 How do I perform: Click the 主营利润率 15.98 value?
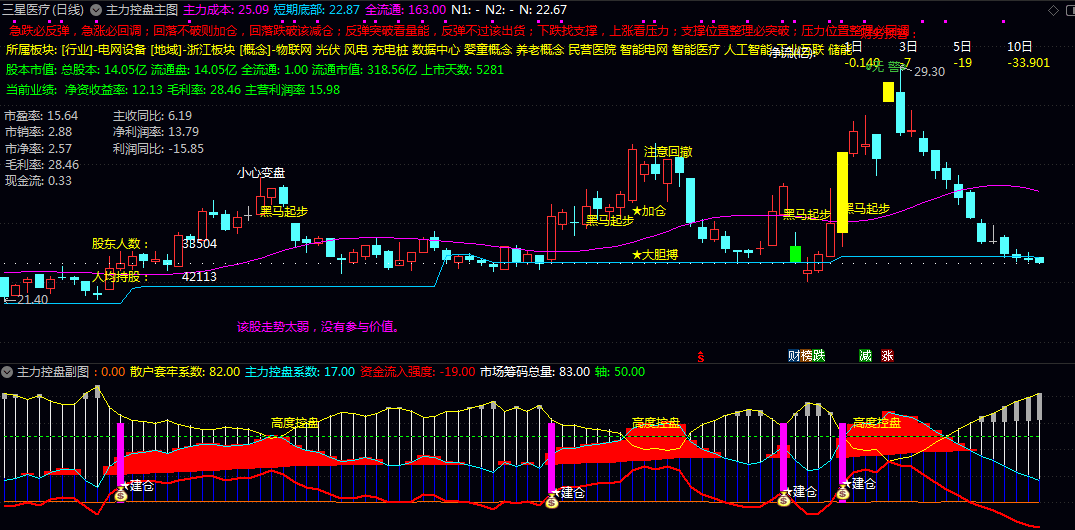click(x=293, y=90)
